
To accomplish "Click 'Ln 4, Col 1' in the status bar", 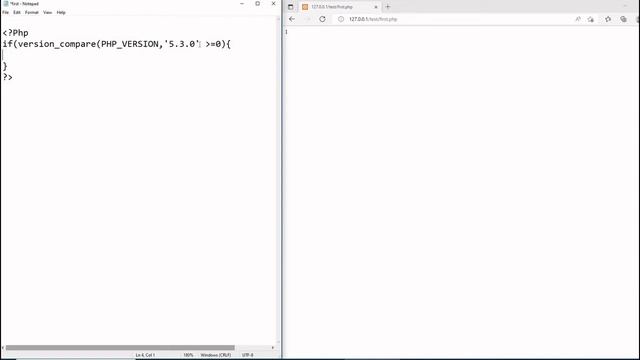I will click(145, 355).
